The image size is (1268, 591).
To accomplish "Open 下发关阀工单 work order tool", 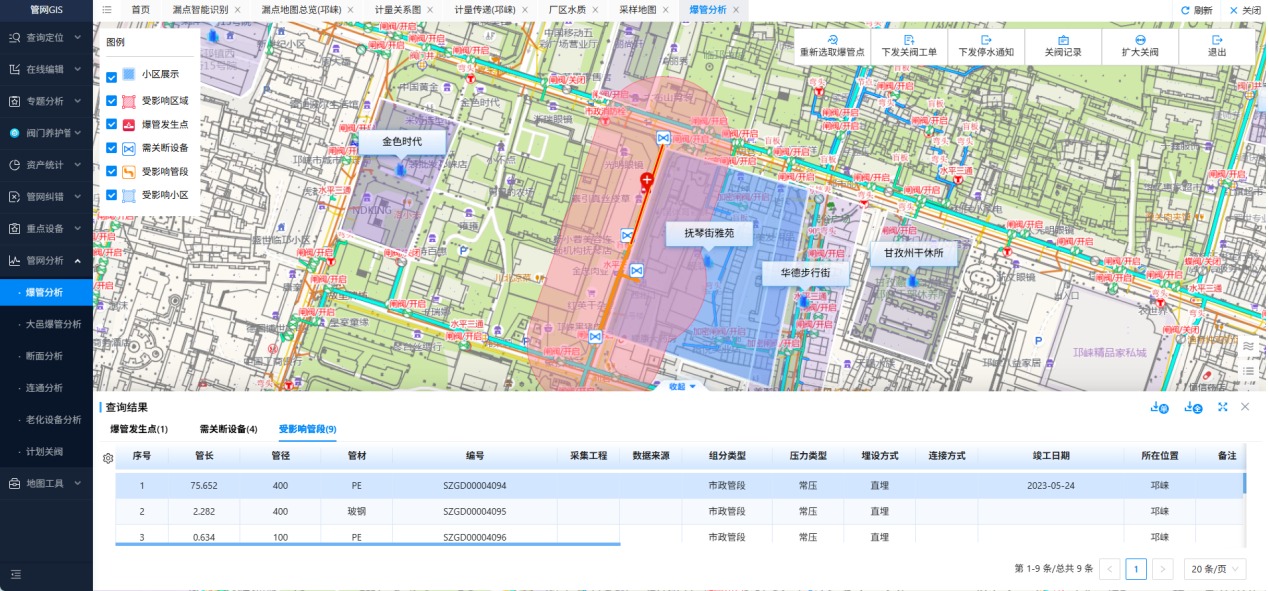I will click(909, 40).
